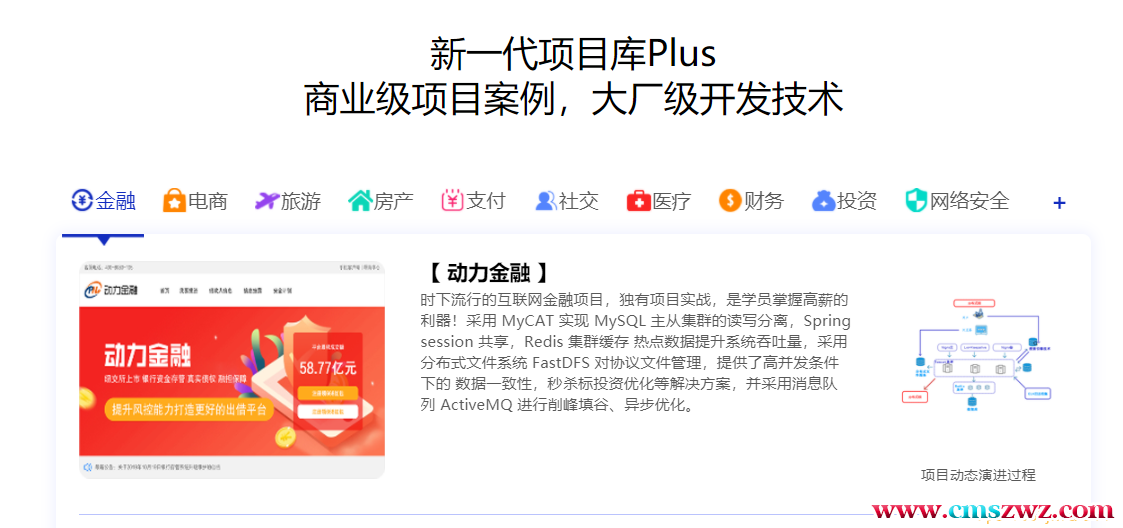Click the purple airplane icon for 旅游
The image size is (1123, 528).
coord(266,201)
